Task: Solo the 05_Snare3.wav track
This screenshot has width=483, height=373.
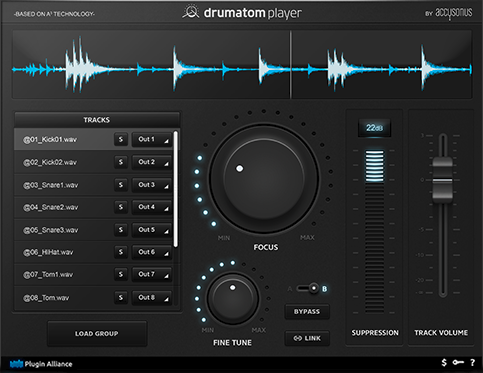Action: coord(121,230)
